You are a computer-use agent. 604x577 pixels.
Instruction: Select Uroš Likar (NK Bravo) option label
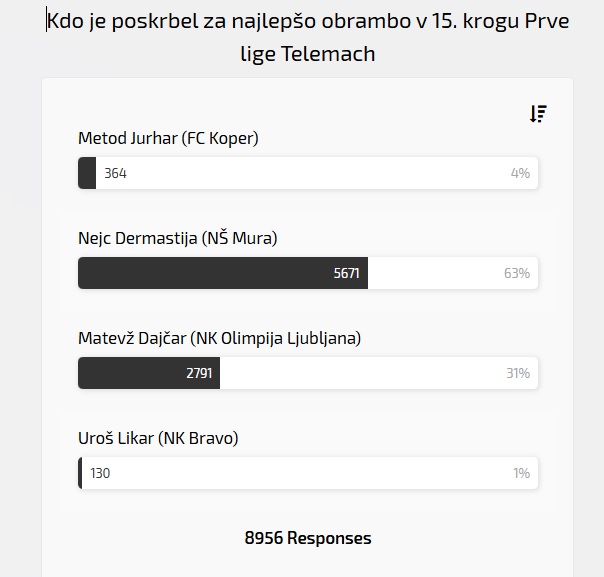(x=158, y=439)
